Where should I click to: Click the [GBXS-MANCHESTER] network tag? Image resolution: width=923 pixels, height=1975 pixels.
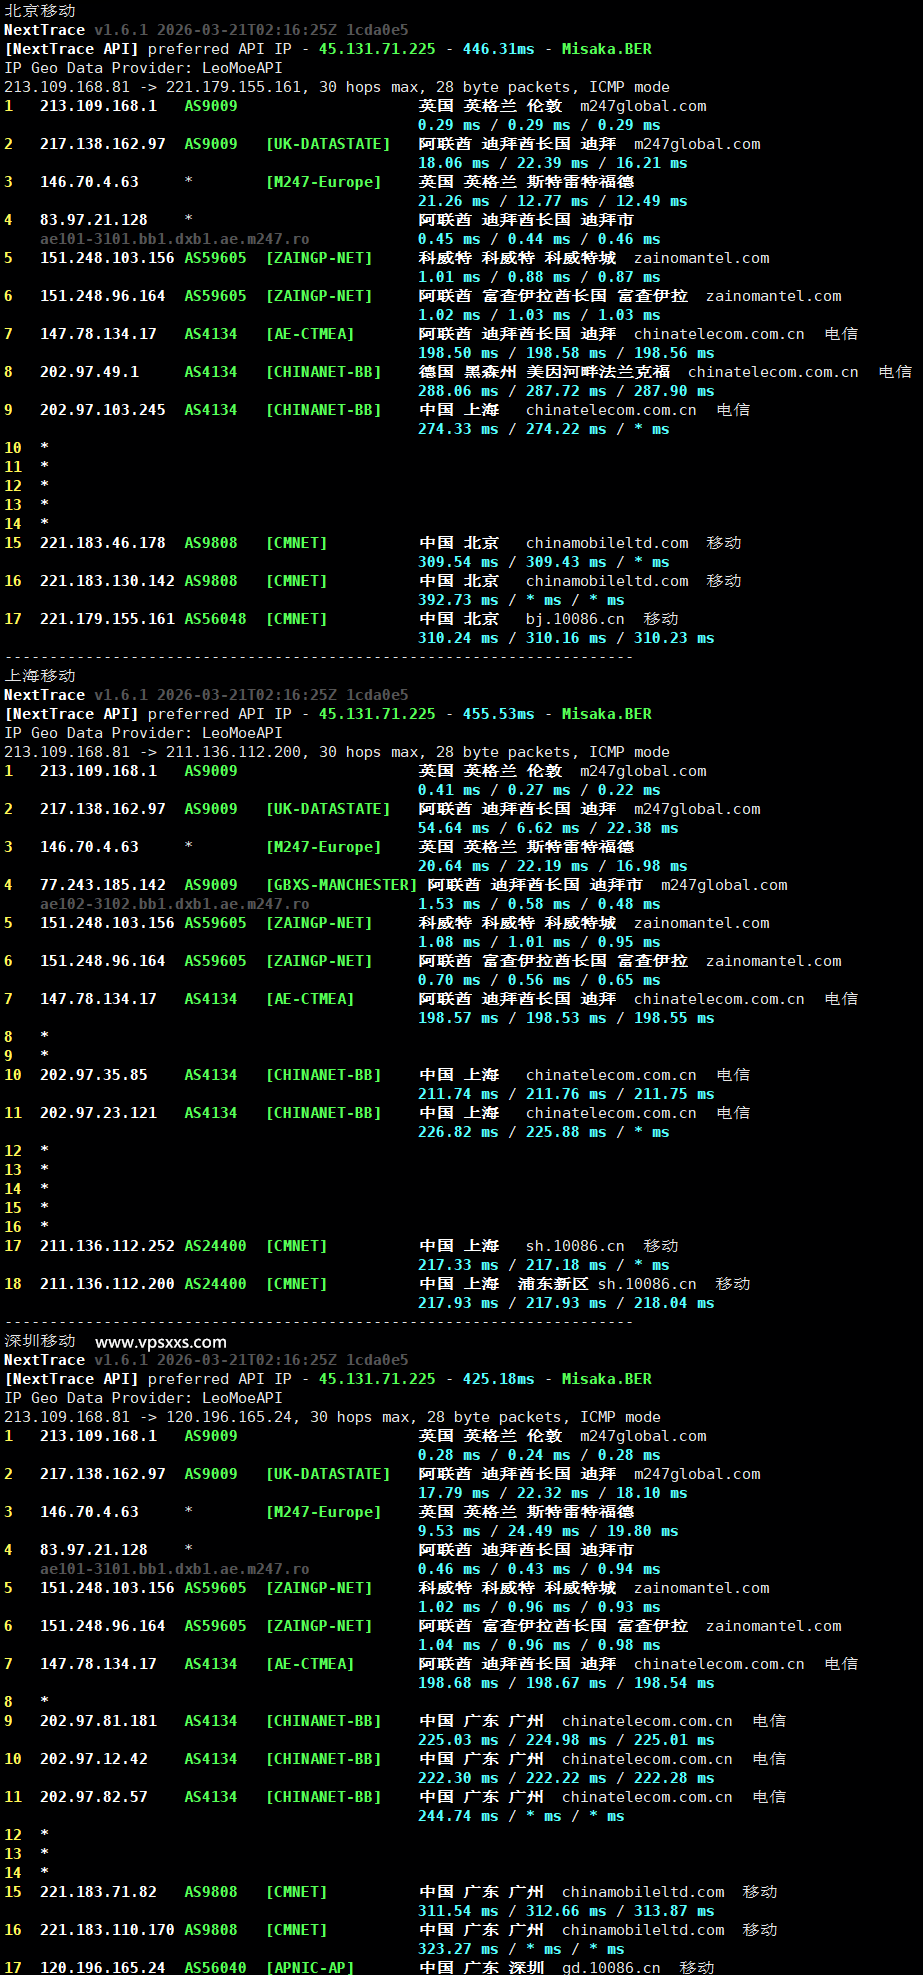coord(341,885)
